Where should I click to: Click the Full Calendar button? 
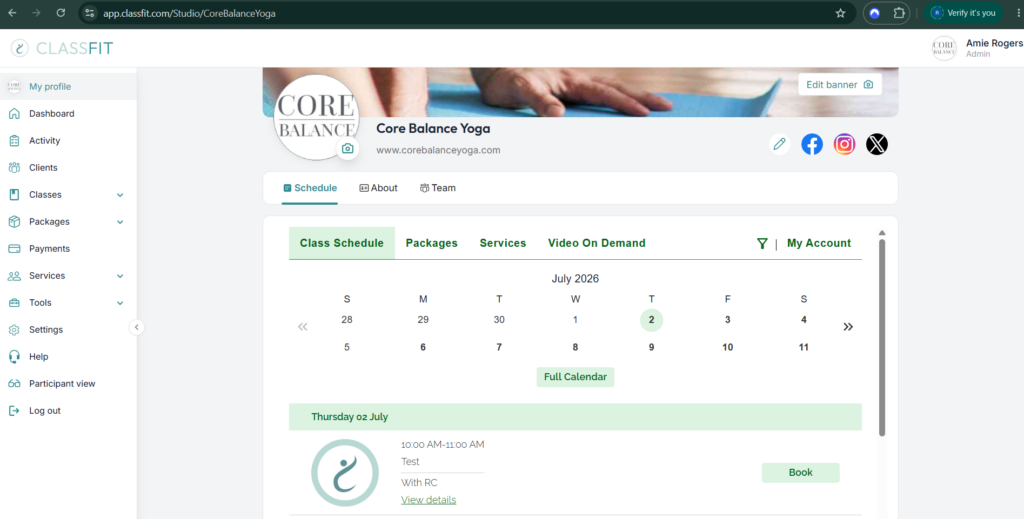[x=575, y=377]
